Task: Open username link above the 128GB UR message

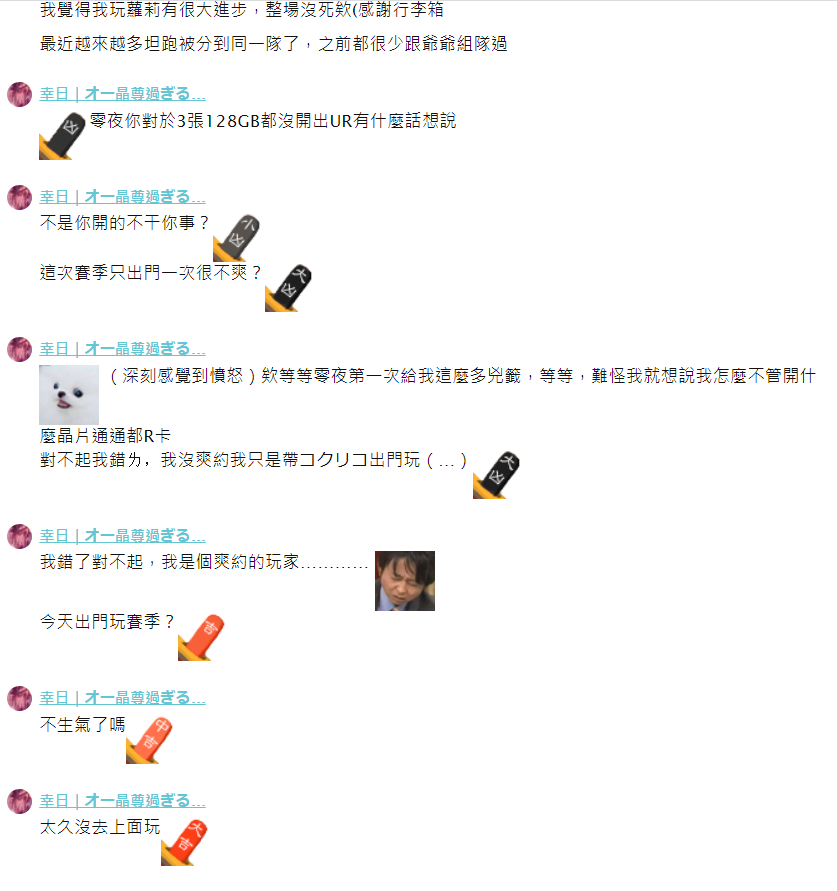Action: tap(122, 94)
